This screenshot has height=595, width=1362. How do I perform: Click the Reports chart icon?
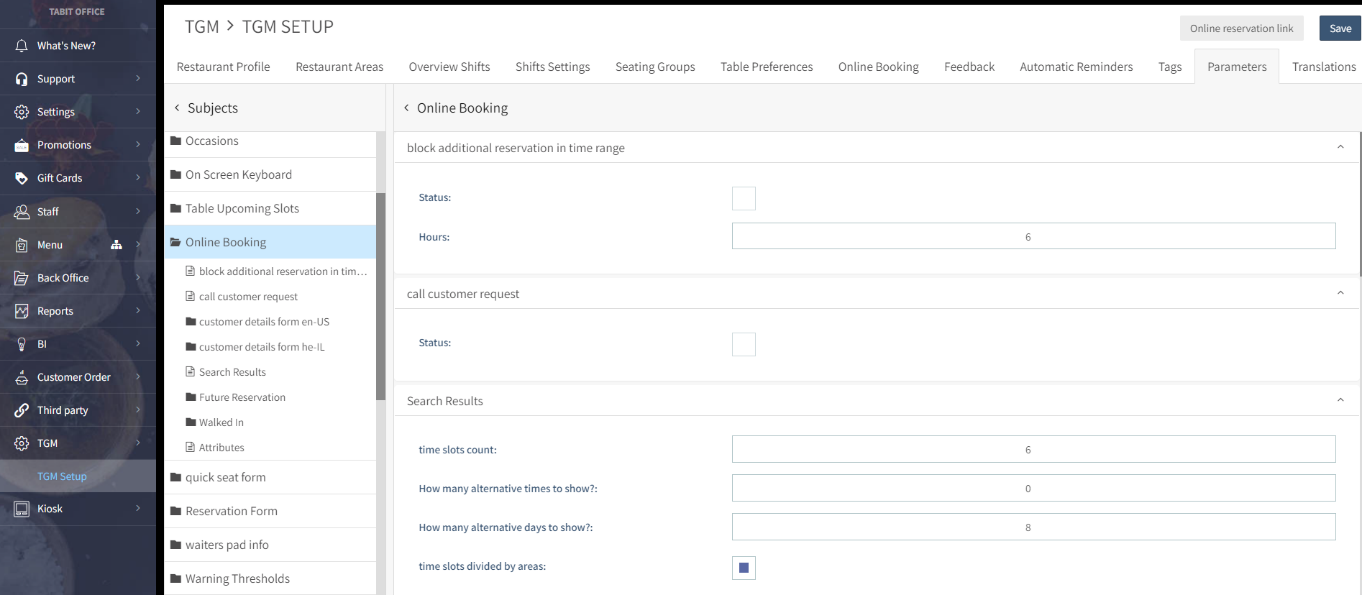click(21, 311)
